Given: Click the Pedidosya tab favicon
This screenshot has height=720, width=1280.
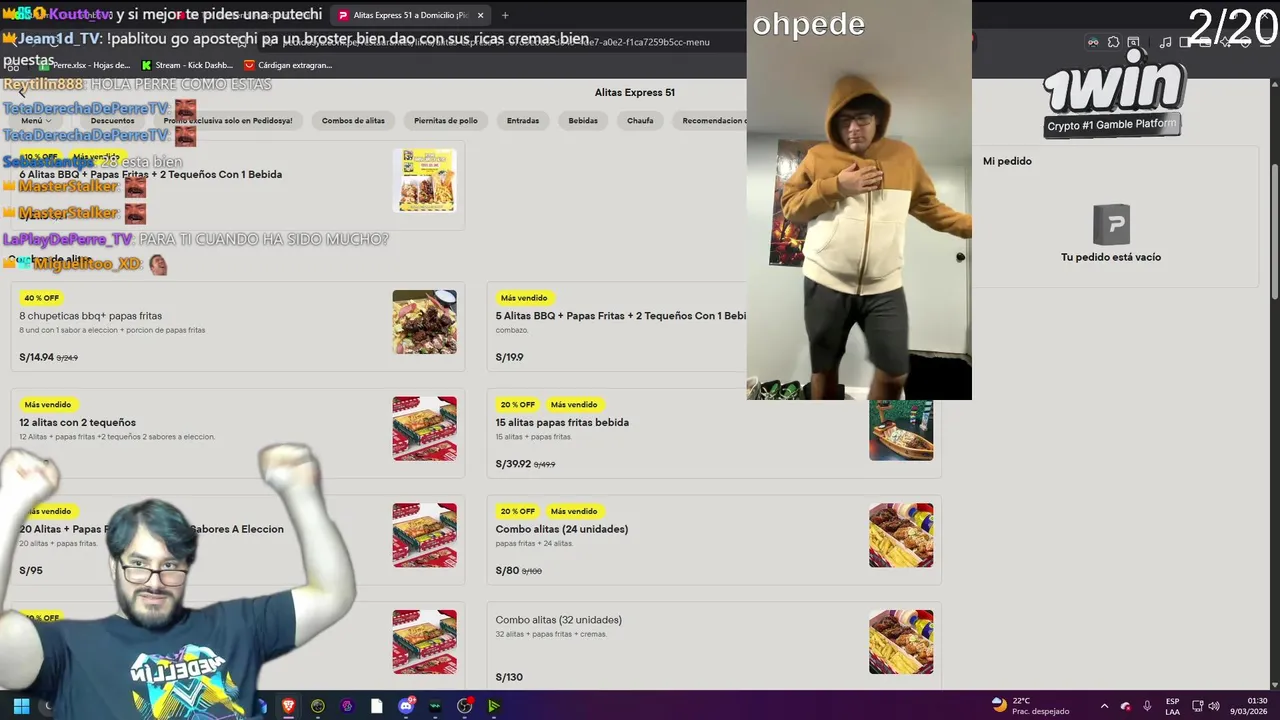Looking at the screenshot, I should click(343, 15).
